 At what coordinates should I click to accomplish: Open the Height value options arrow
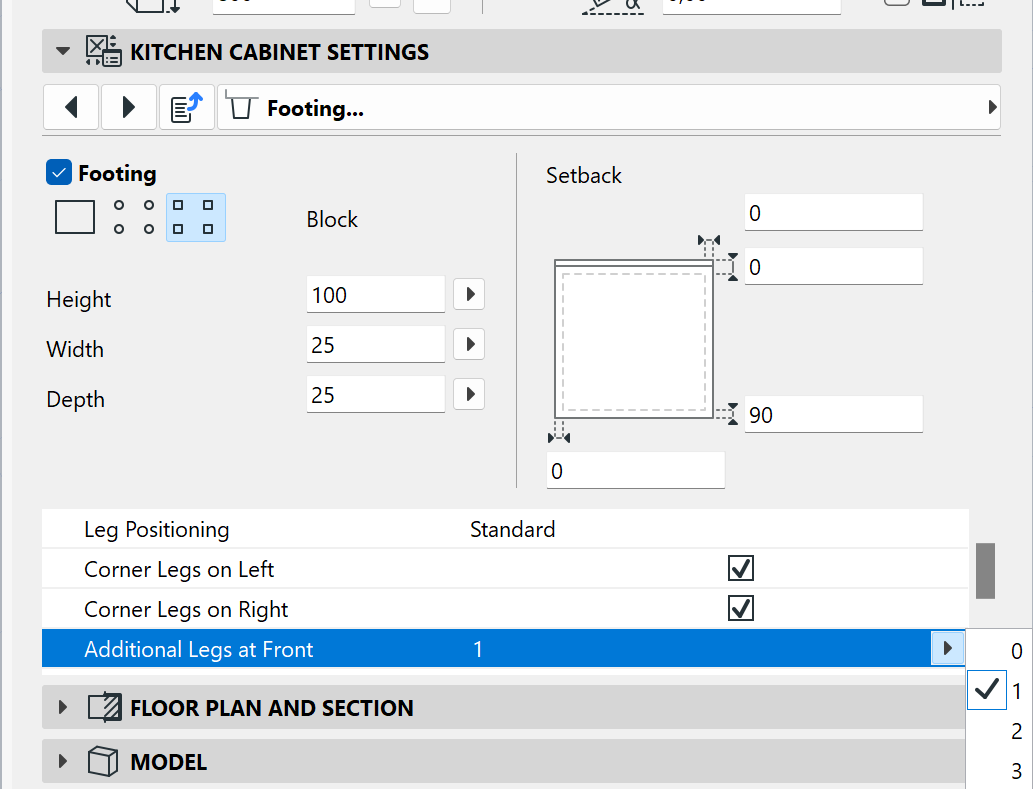point(468,294)
